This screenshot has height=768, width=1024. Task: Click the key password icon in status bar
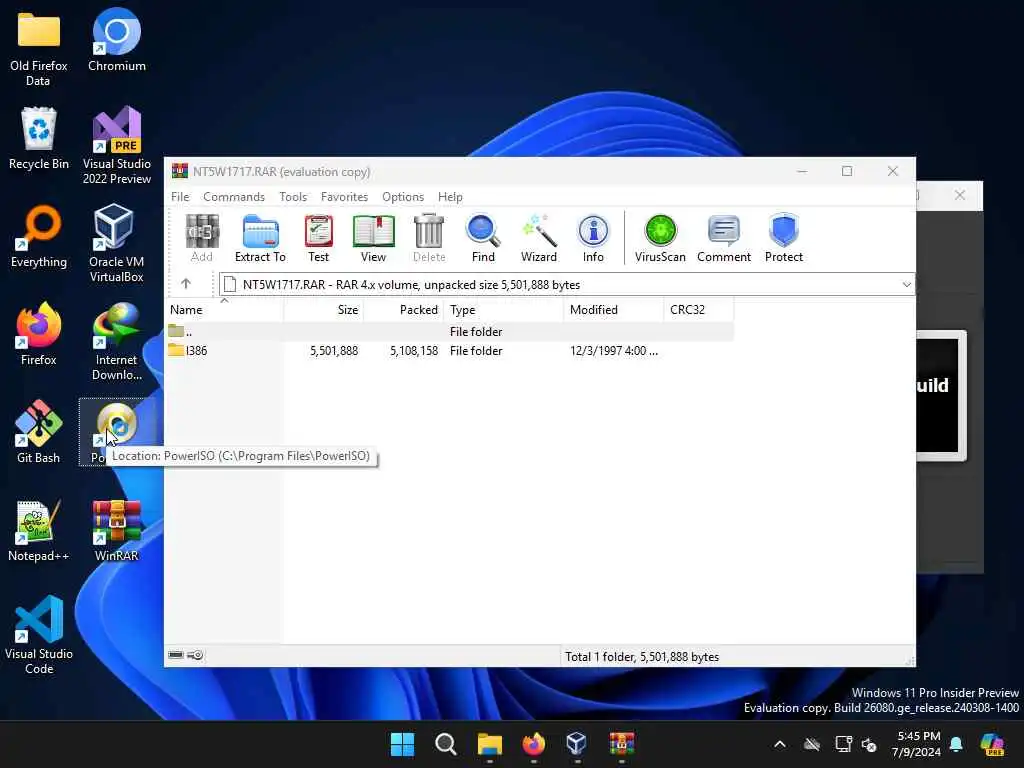195,655
